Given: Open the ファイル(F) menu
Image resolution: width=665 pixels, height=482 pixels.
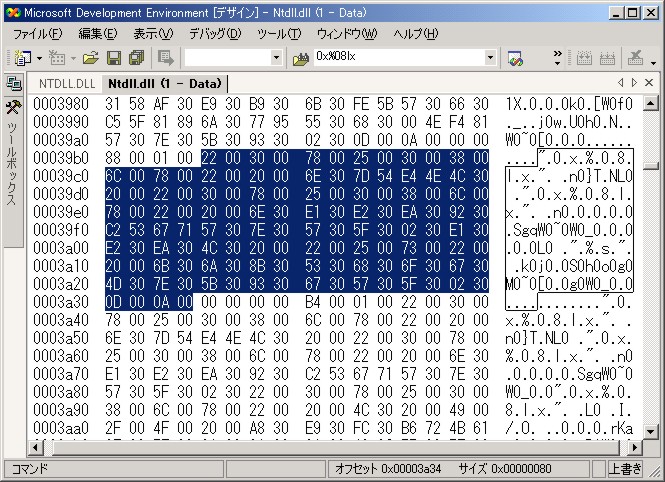Looking at the screenshot, I should click(x=37, y=33).
